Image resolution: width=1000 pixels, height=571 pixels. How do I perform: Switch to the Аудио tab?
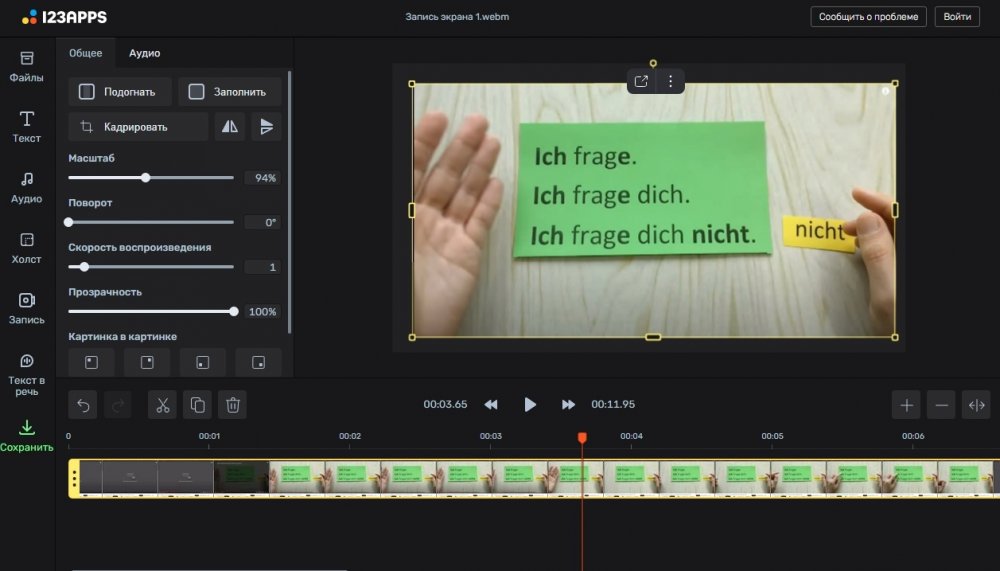pos(144,53)
